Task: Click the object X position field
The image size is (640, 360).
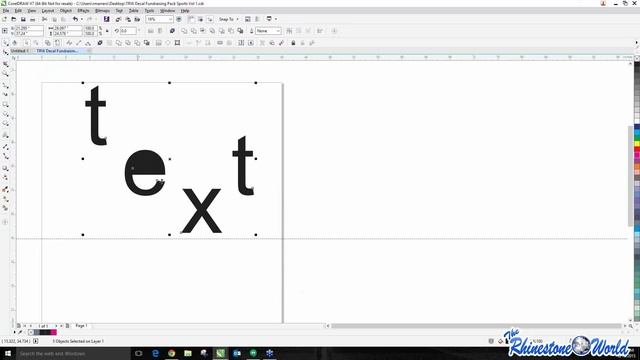Action: point(29,28)
